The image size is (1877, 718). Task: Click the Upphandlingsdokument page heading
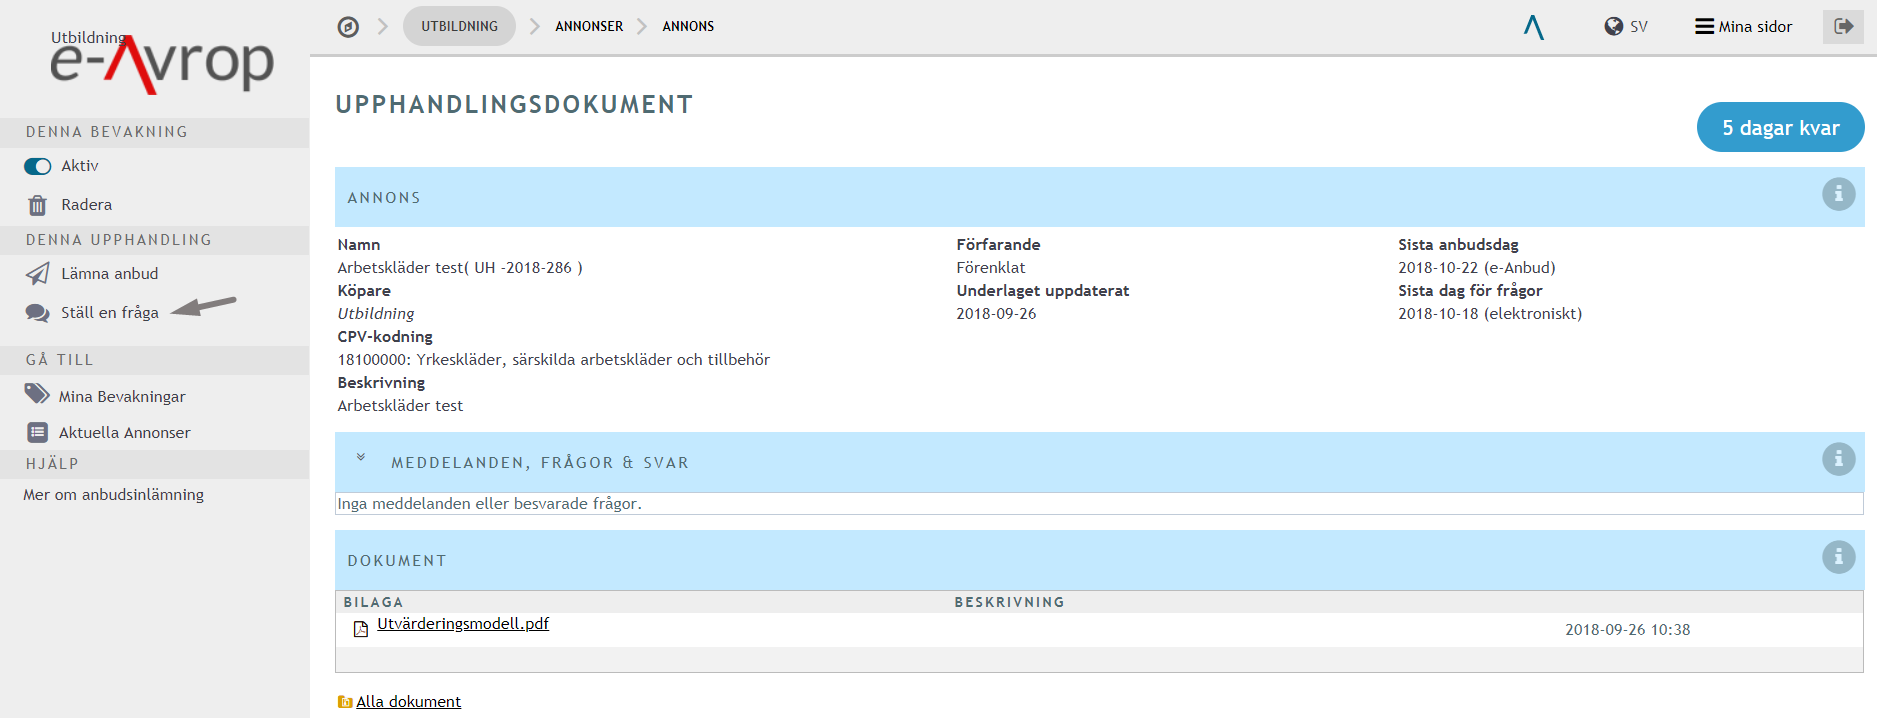click(x=514, y=105)
